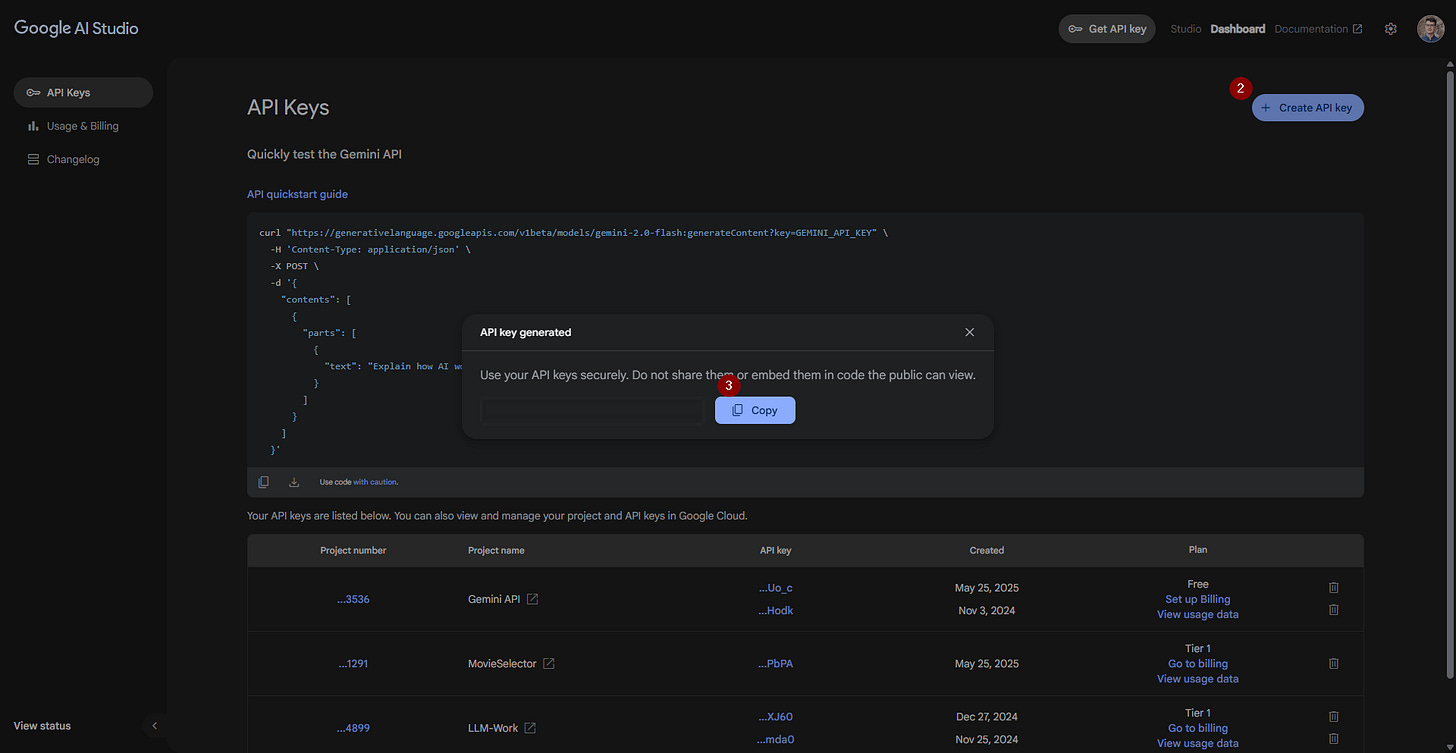View usage data for LLM-Work

[x=1198, y=743]
